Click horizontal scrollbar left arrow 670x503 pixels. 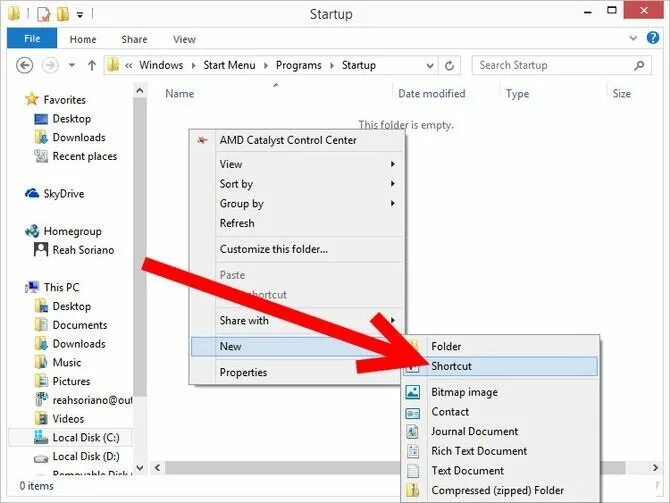[157, 468]
